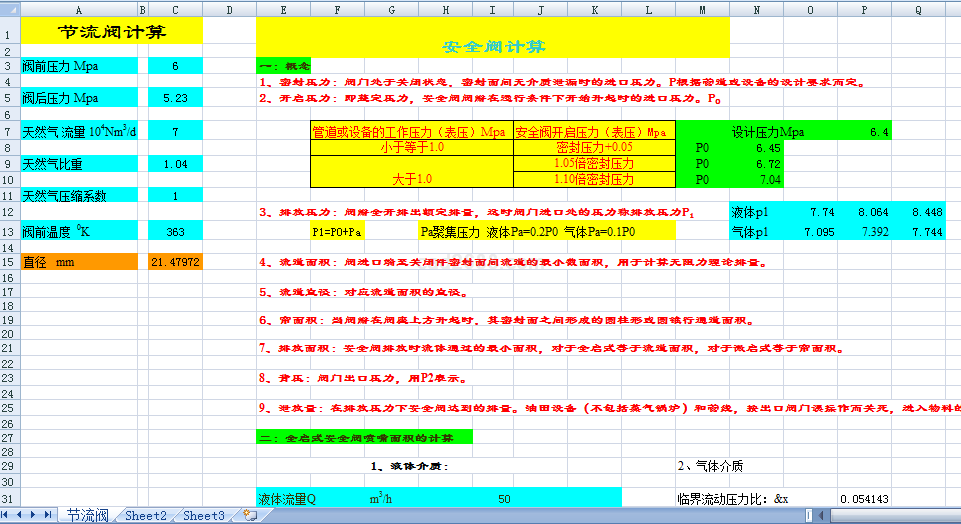Click the 阀前温度 value cell 363

[175, 230]
